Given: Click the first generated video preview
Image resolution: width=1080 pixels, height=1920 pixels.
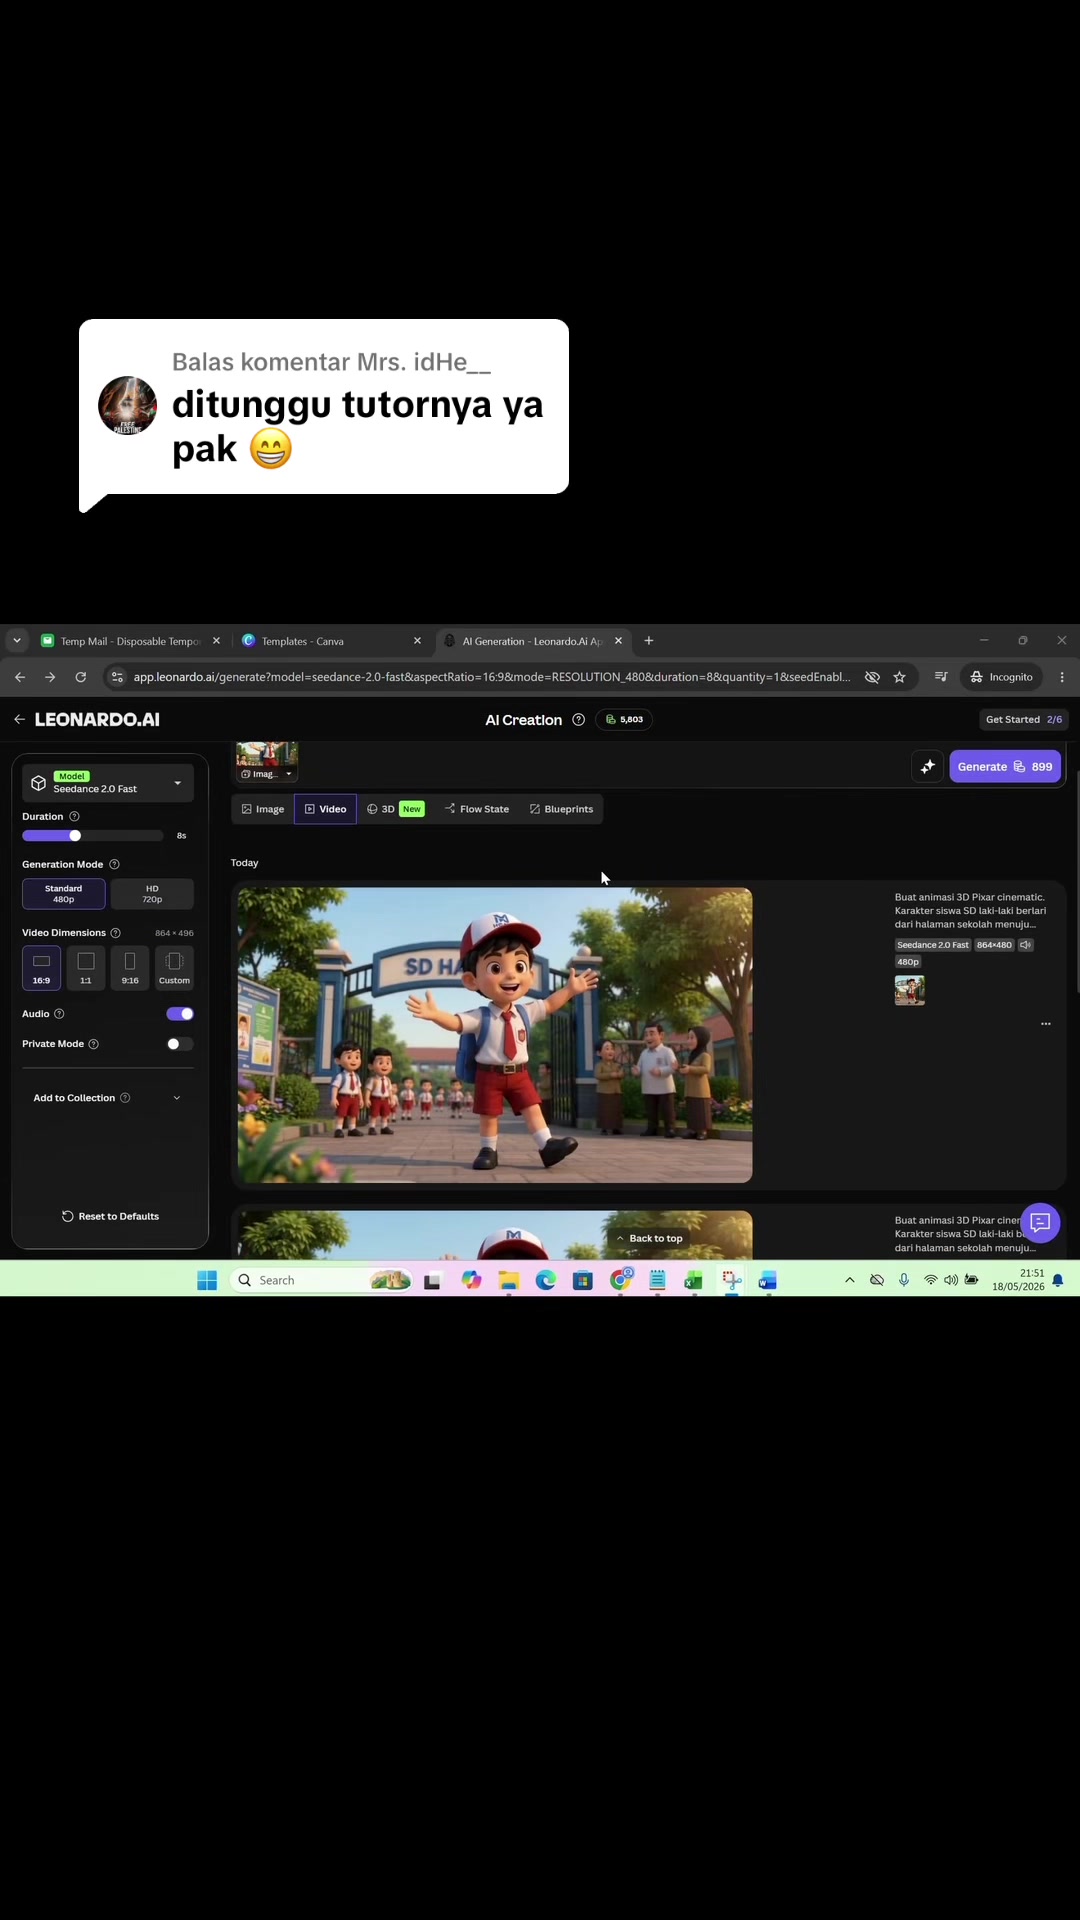Looking at the screenshot, I should 495,1035.
